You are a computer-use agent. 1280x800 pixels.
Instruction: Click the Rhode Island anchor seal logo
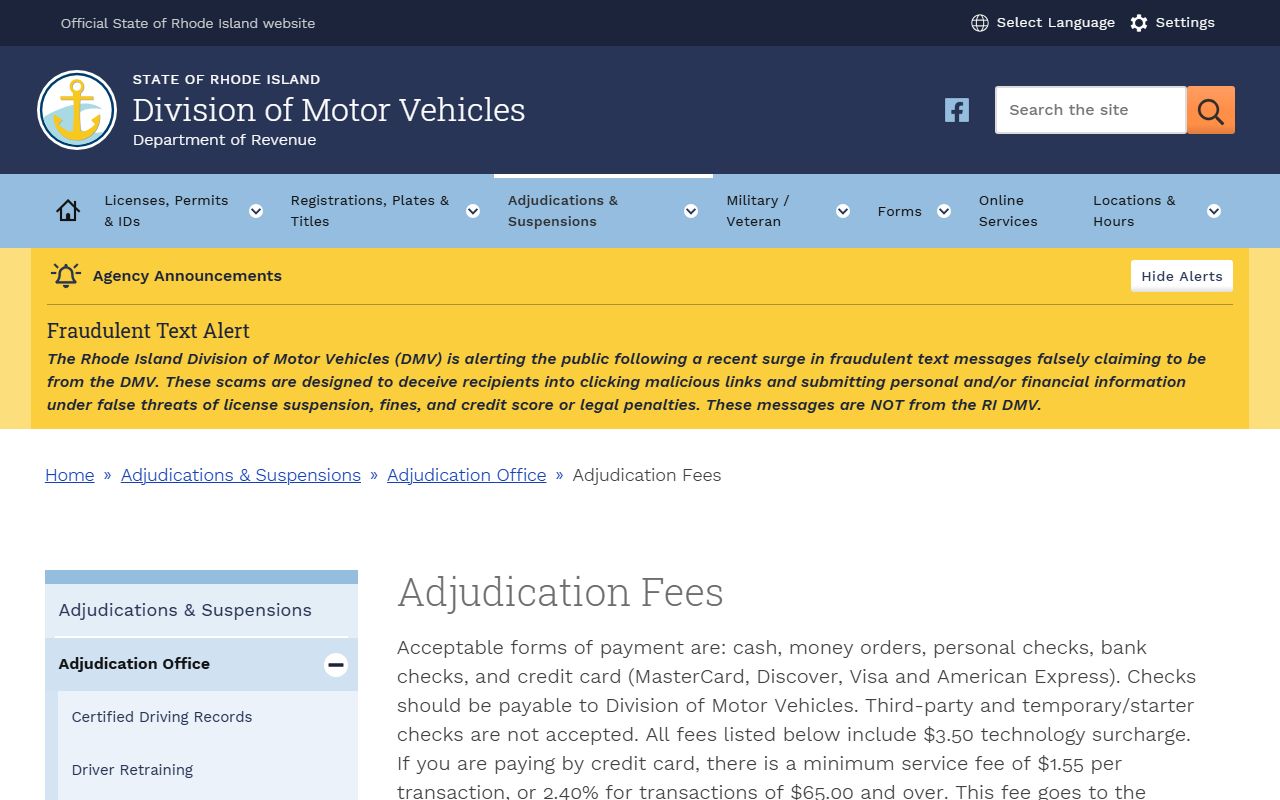click(77, 110)
